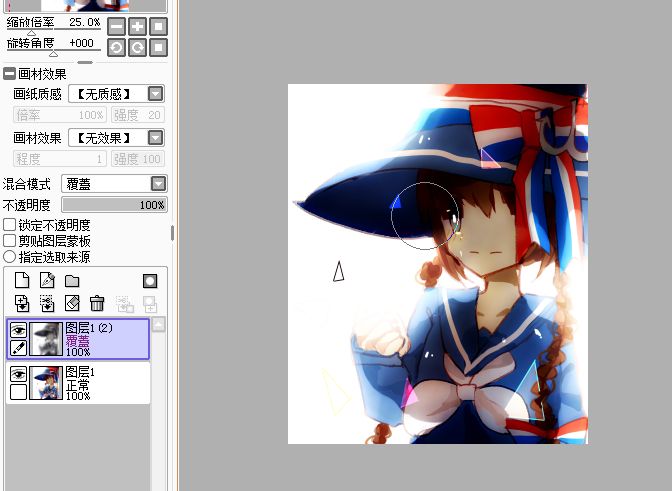672x491 pixels.
Task: Create a new normal layer
Action: click(22, 281)
